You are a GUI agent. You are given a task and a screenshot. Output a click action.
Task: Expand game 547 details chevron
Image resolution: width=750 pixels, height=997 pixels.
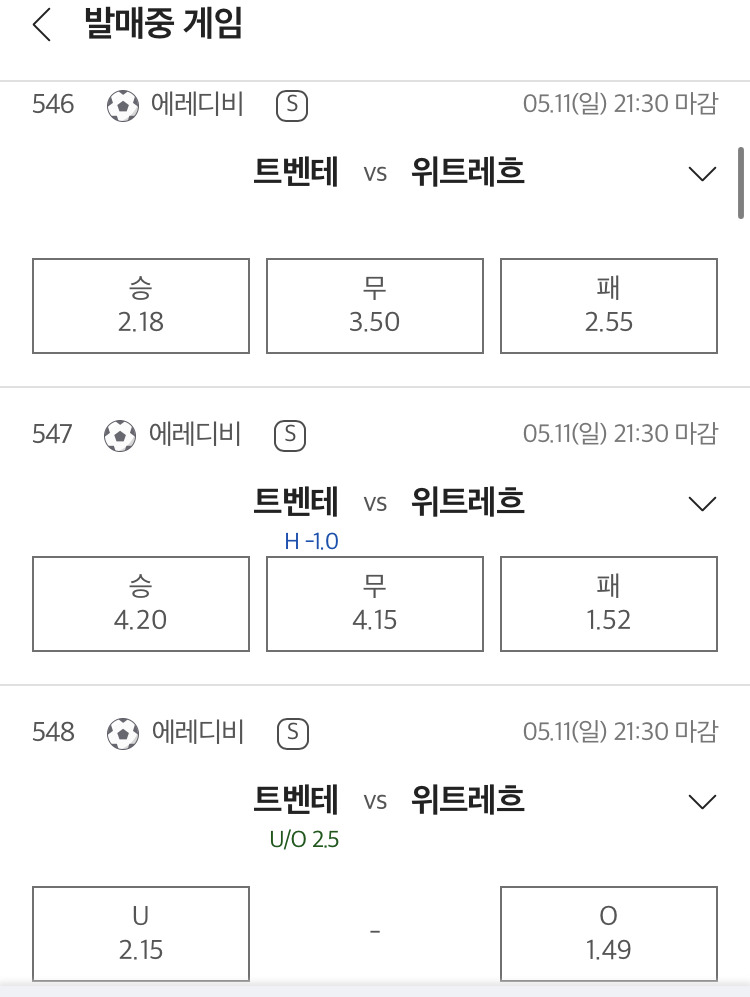point(702,504)
